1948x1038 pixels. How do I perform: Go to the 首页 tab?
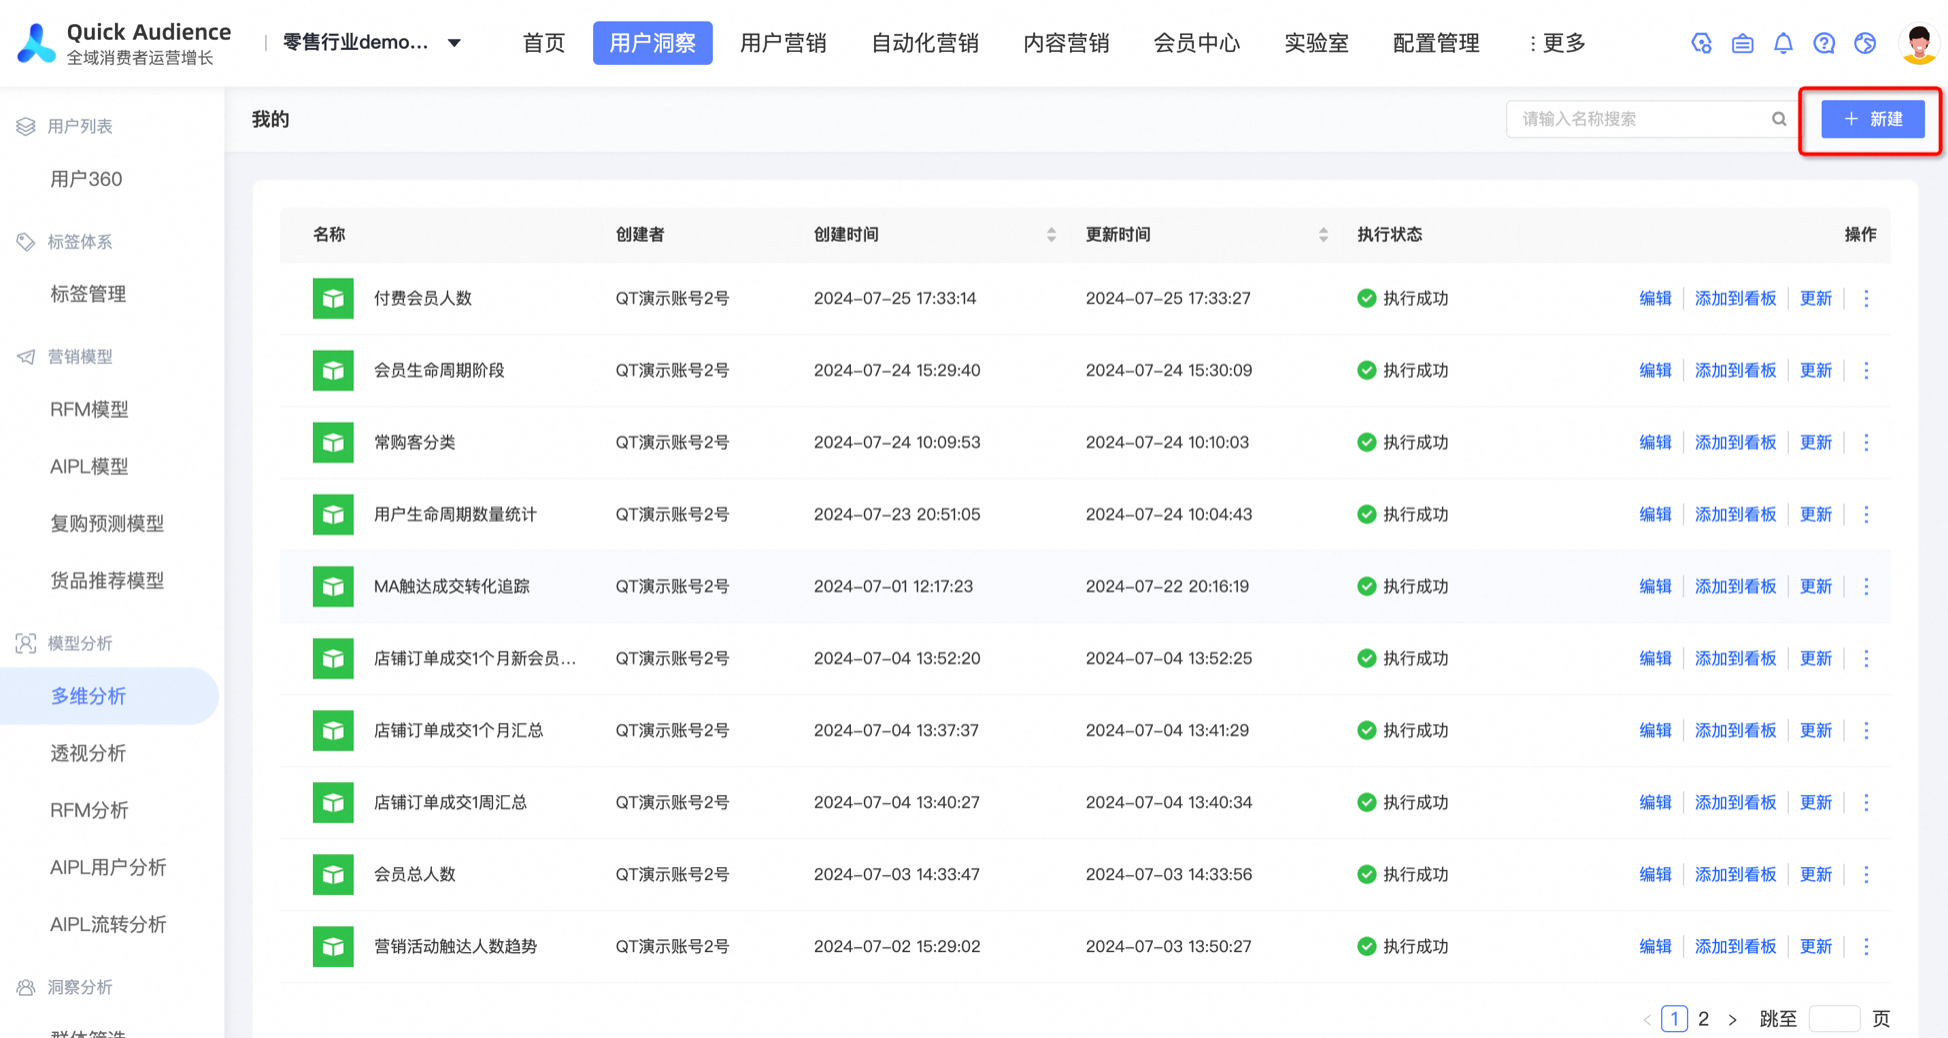pos(543,43)
